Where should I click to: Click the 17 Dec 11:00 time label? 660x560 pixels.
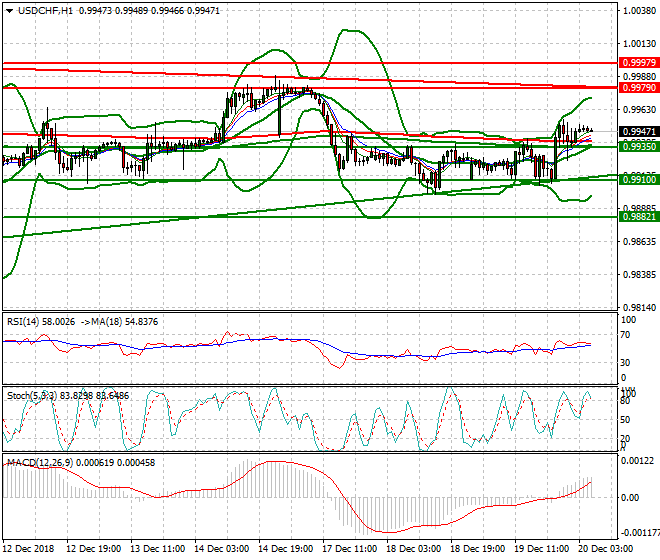point(349,549)
